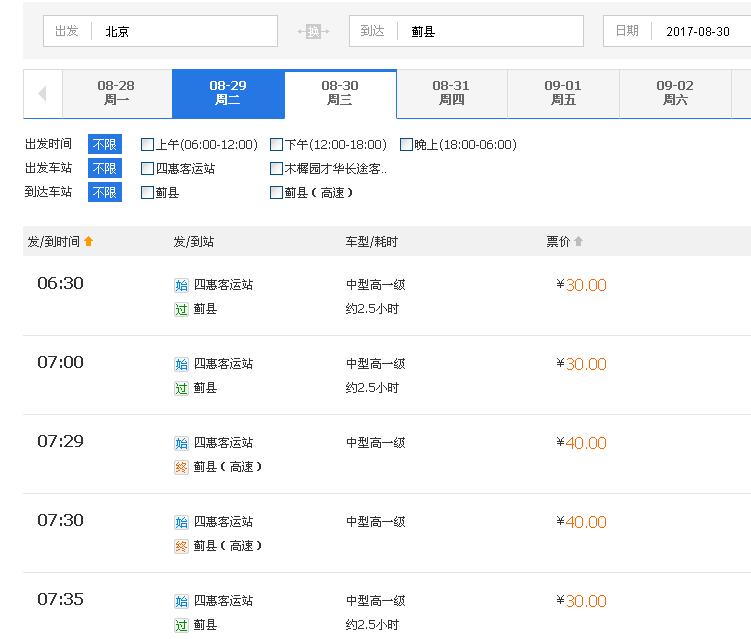The width and height of the screenshot is (751, 639).
Task: Click 不限 button for 出发时间
Action: [105, 144]
